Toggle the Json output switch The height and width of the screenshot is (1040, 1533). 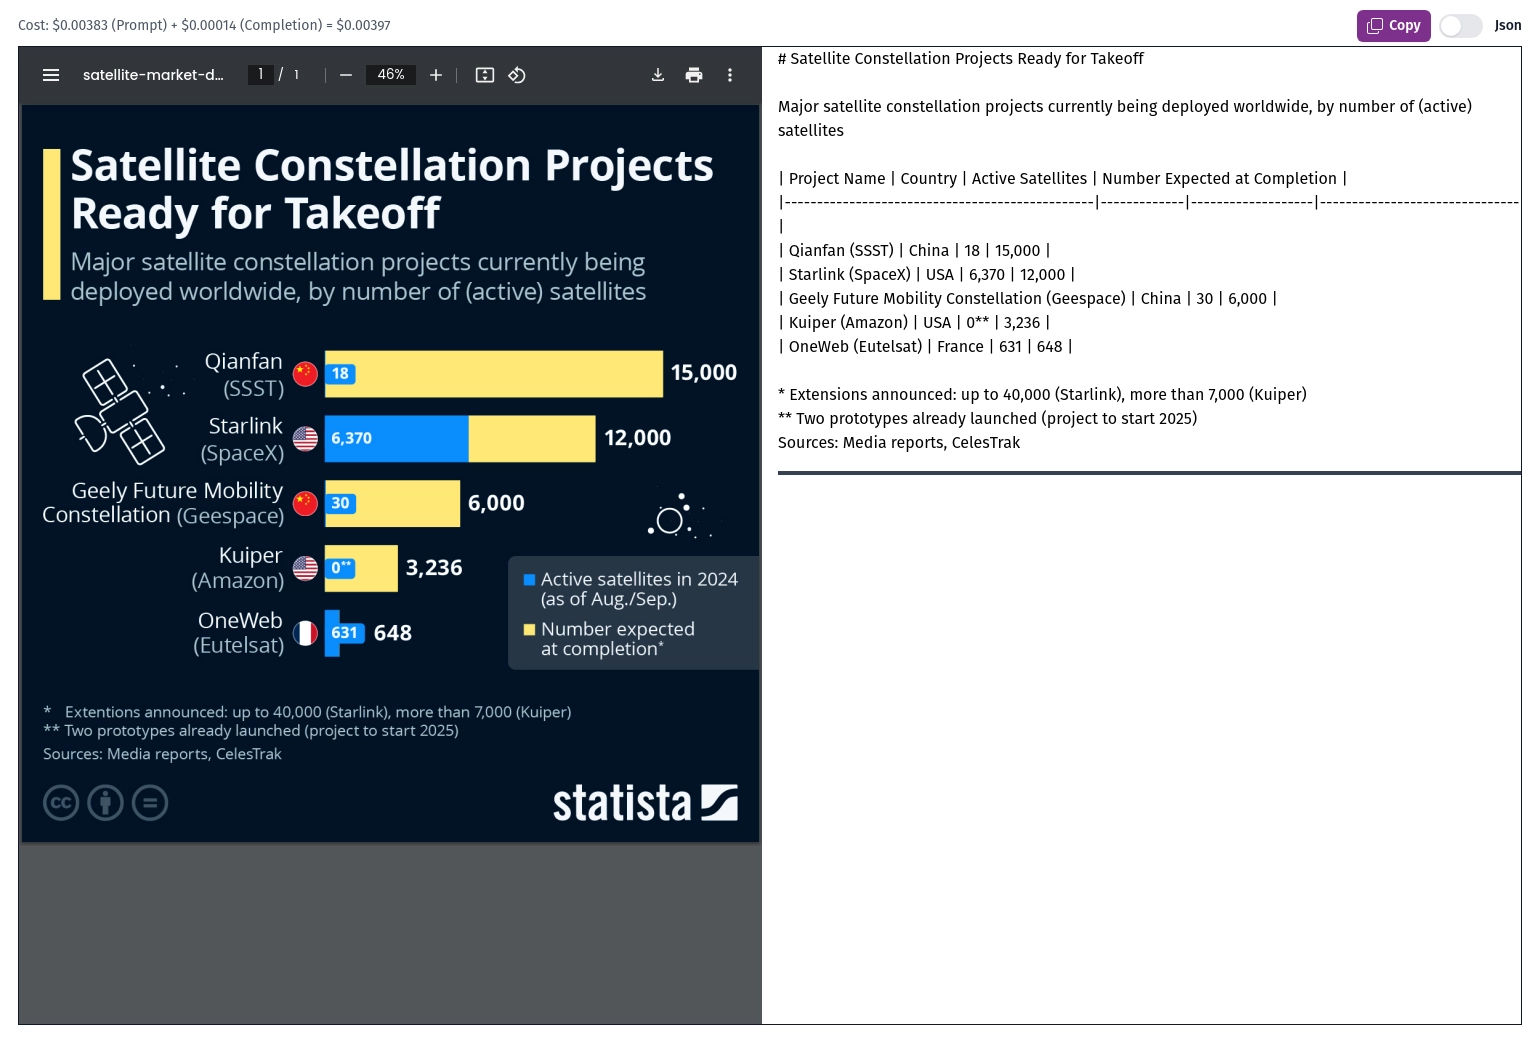click(1460, 26)
